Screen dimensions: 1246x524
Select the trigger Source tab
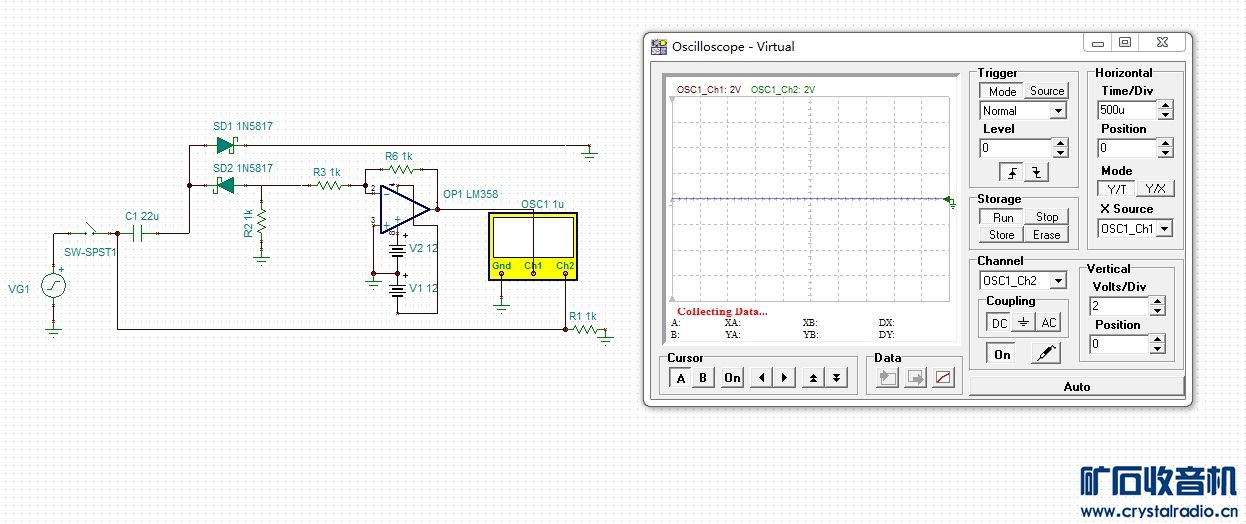(1046, 91)
